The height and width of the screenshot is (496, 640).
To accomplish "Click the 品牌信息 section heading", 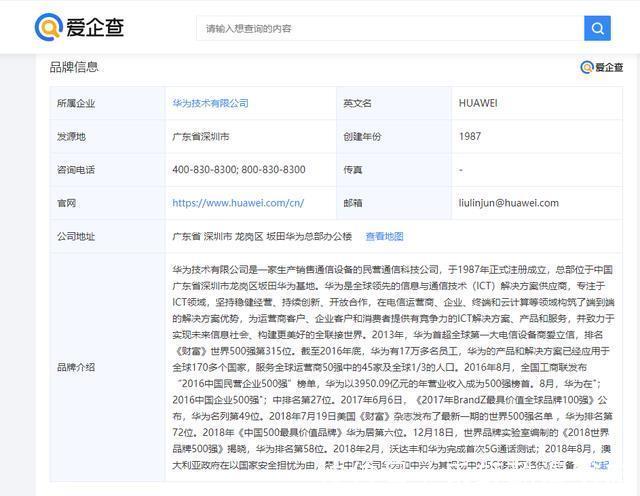I will coord(74,67).
